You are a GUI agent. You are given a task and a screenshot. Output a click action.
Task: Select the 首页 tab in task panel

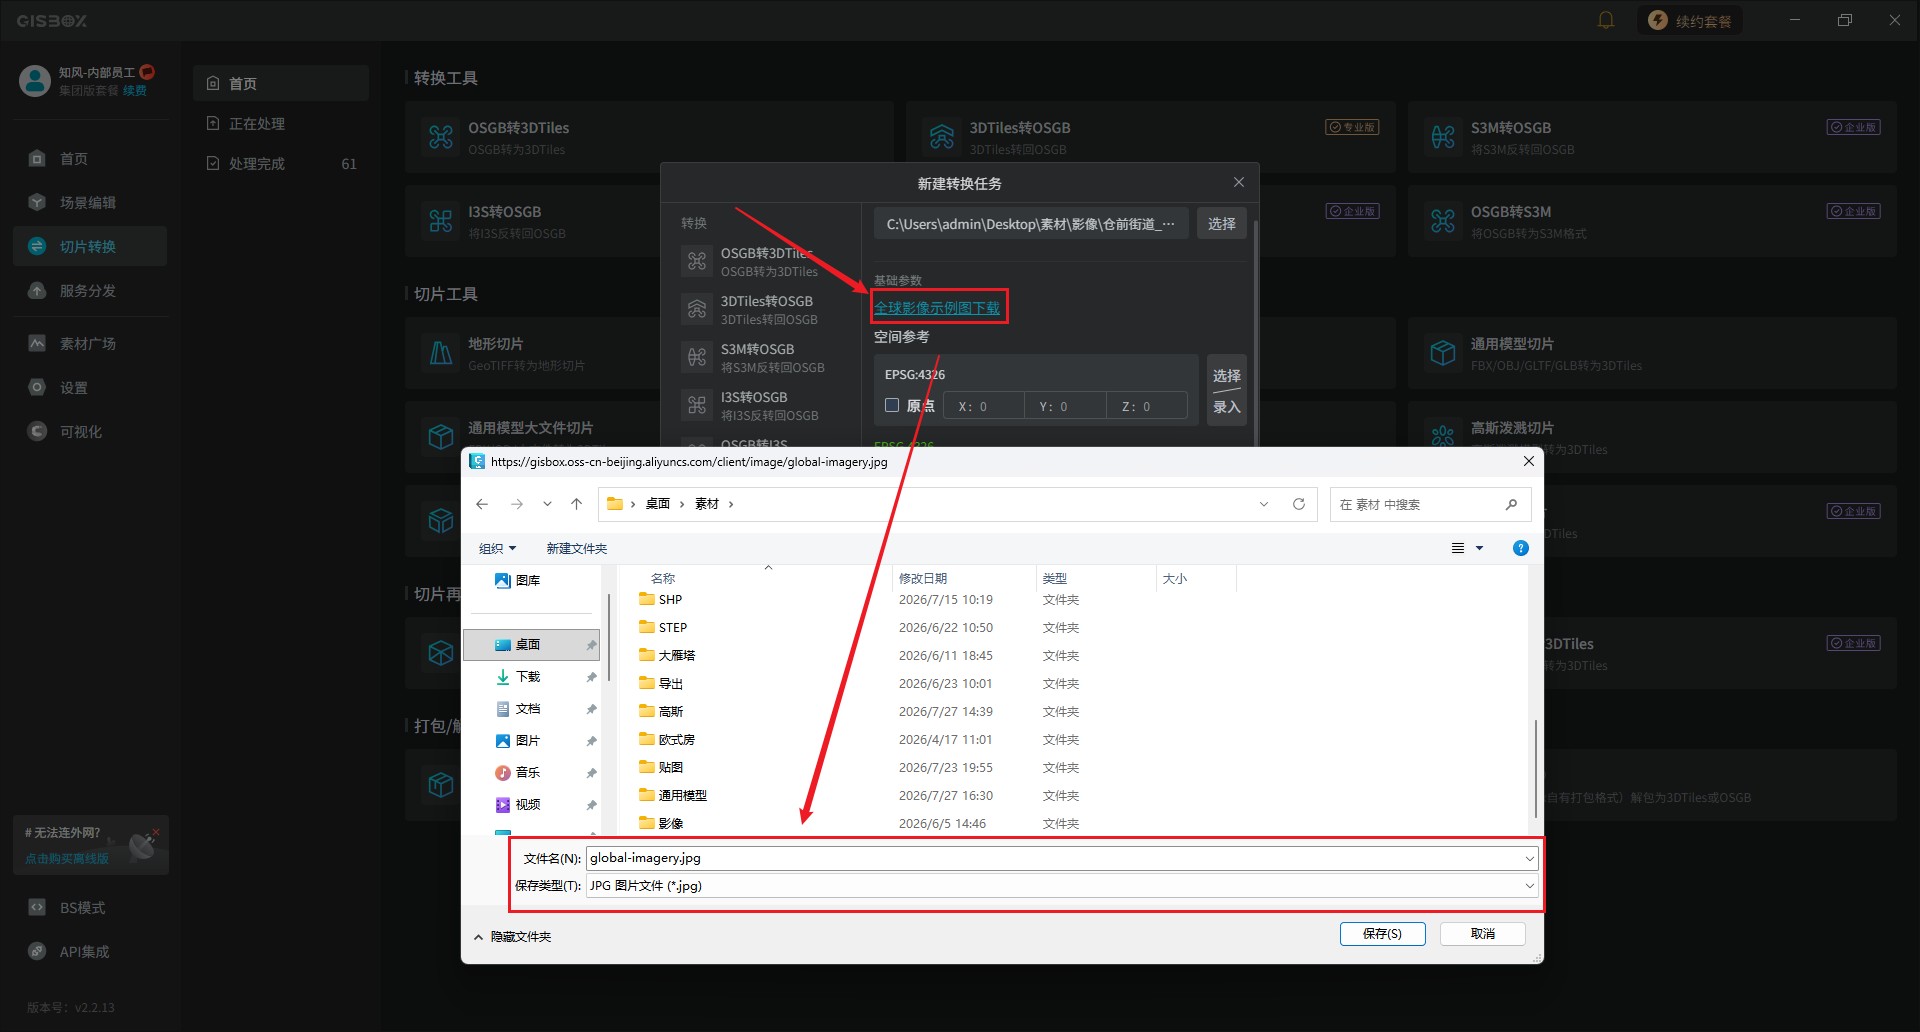pyautogui.click(x=281, y=84)
